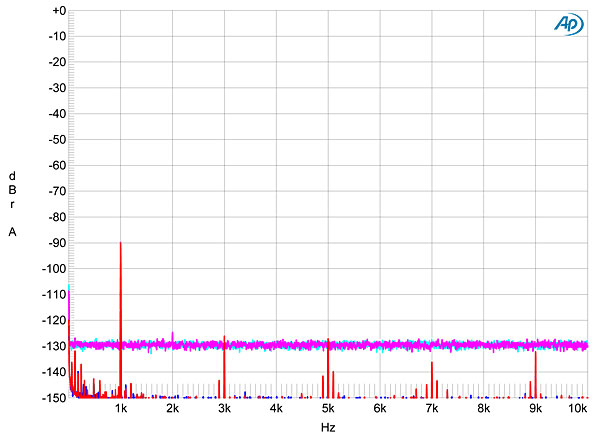Click the small magenta bump at 2k
Image resolution: width=600 pixels, height=443 pixels.
173,335
